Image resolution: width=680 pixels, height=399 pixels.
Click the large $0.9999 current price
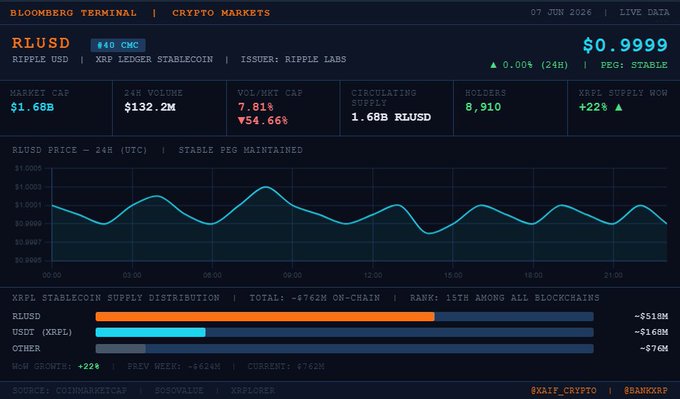[x=625, y=45]
